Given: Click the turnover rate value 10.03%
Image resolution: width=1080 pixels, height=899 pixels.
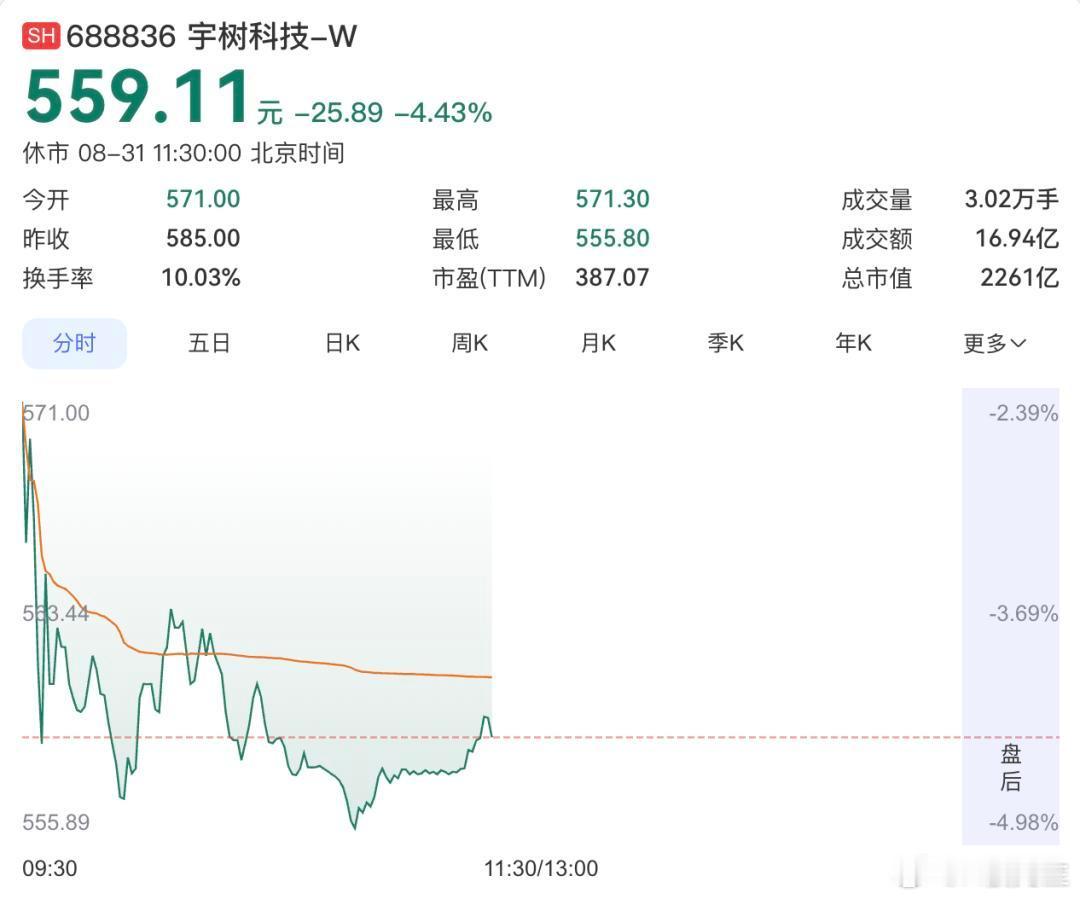Looking at the screenshot, I should coord(201,278).
